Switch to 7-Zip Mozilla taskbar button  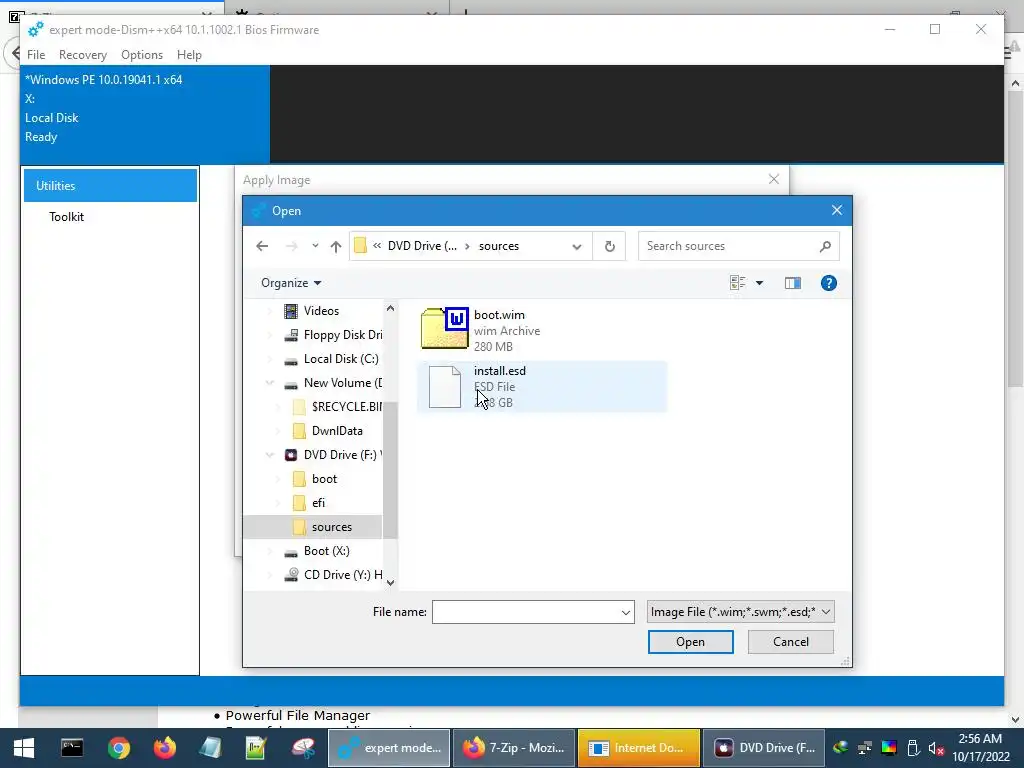513,748
